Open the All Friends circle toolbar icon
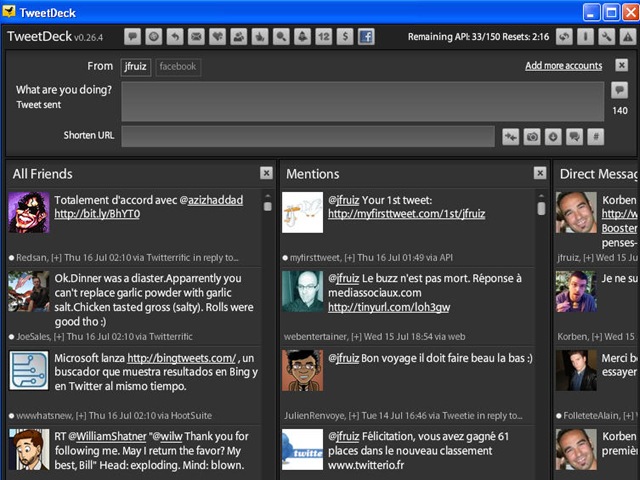Viewport: 640px width, 480px height. click(x=153, y=37)
